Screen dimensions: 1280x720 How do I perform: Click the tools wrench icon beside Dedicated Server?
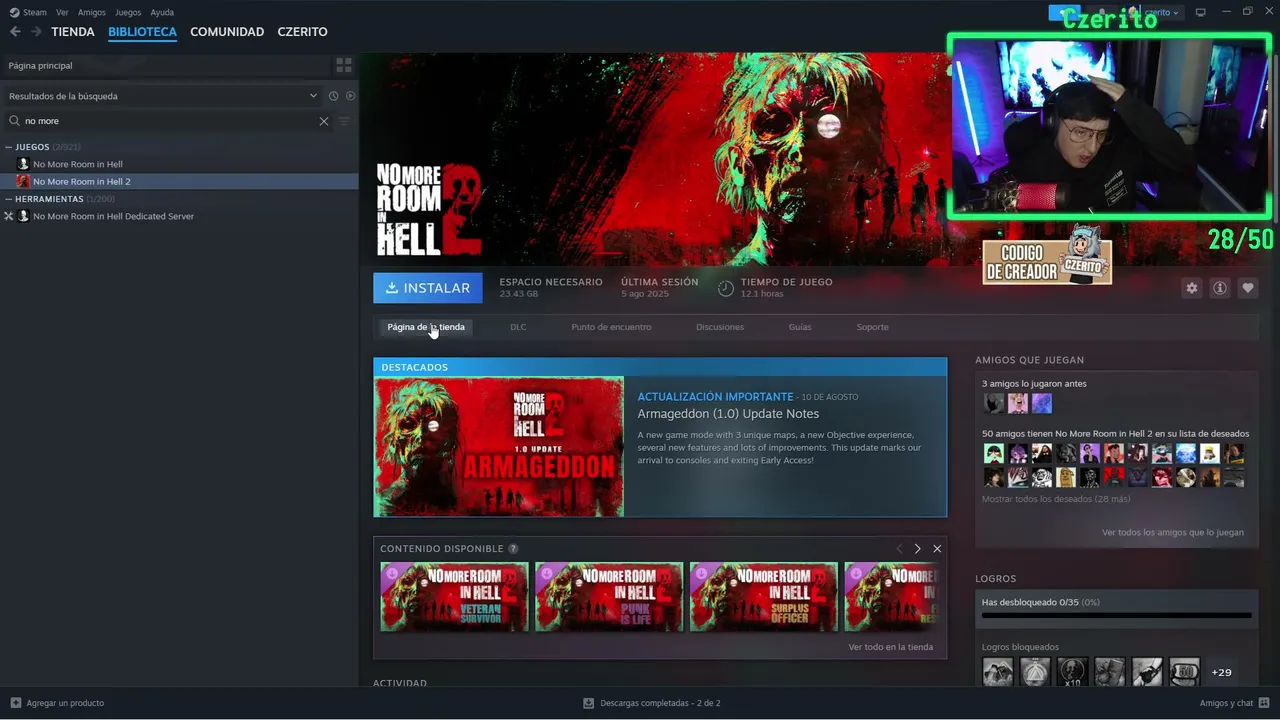point(9,216)
